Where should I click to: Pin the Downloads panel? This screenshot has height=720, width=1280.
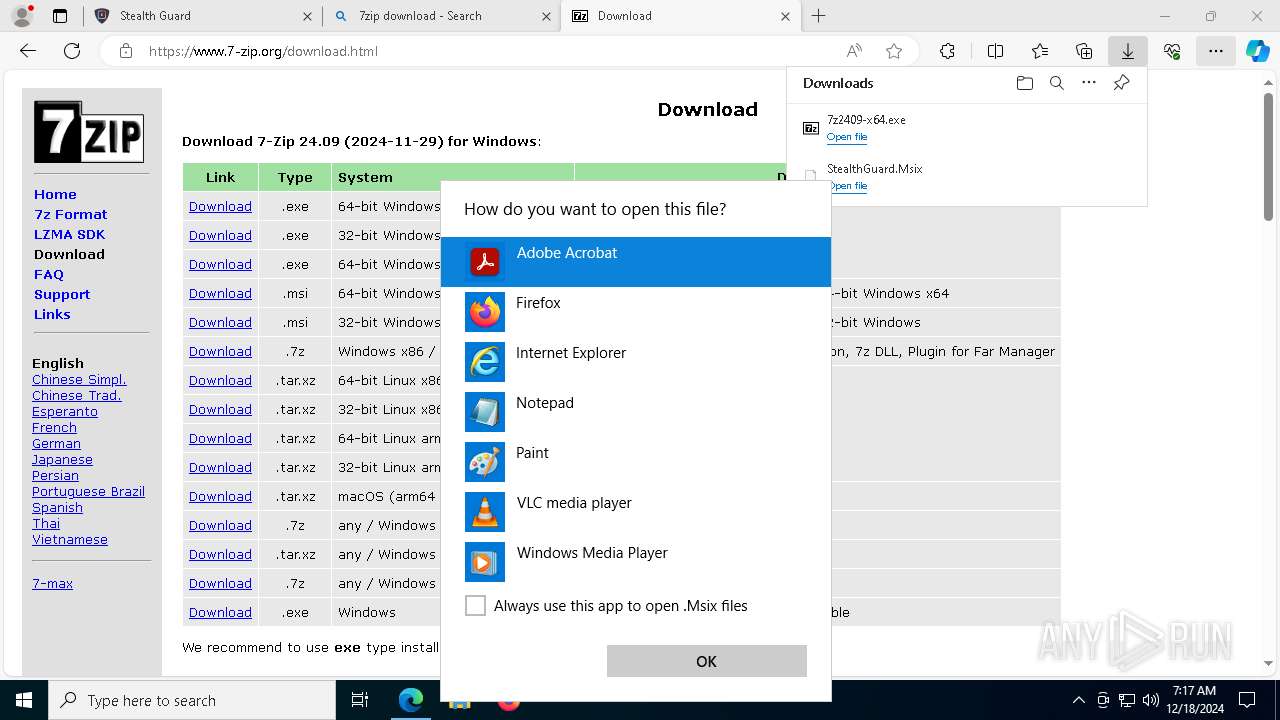click(x=1122, y=83)
